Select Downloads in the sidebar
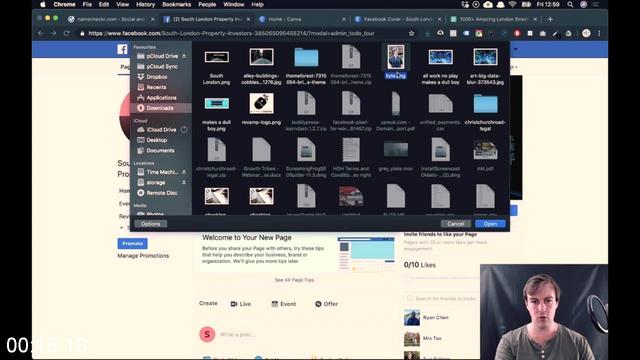Image resolution: width=640 pixels, height=360 pixels. pyautogui.click(x=161, y=108)
